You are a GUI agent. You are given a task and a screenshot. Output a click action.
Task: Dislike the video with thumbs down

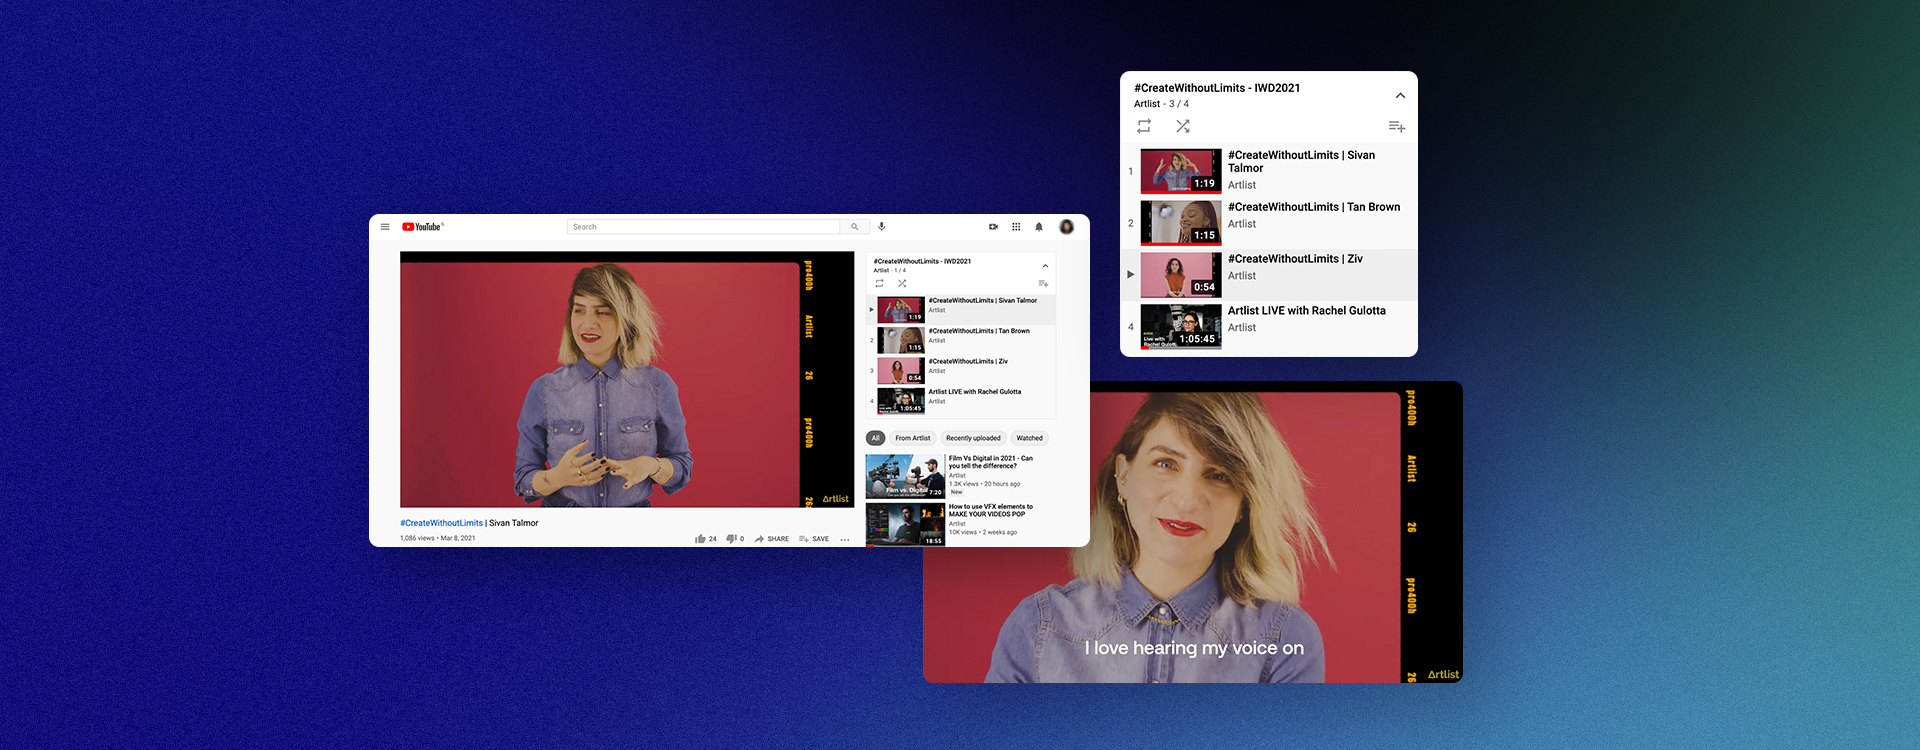click(731, 539)
